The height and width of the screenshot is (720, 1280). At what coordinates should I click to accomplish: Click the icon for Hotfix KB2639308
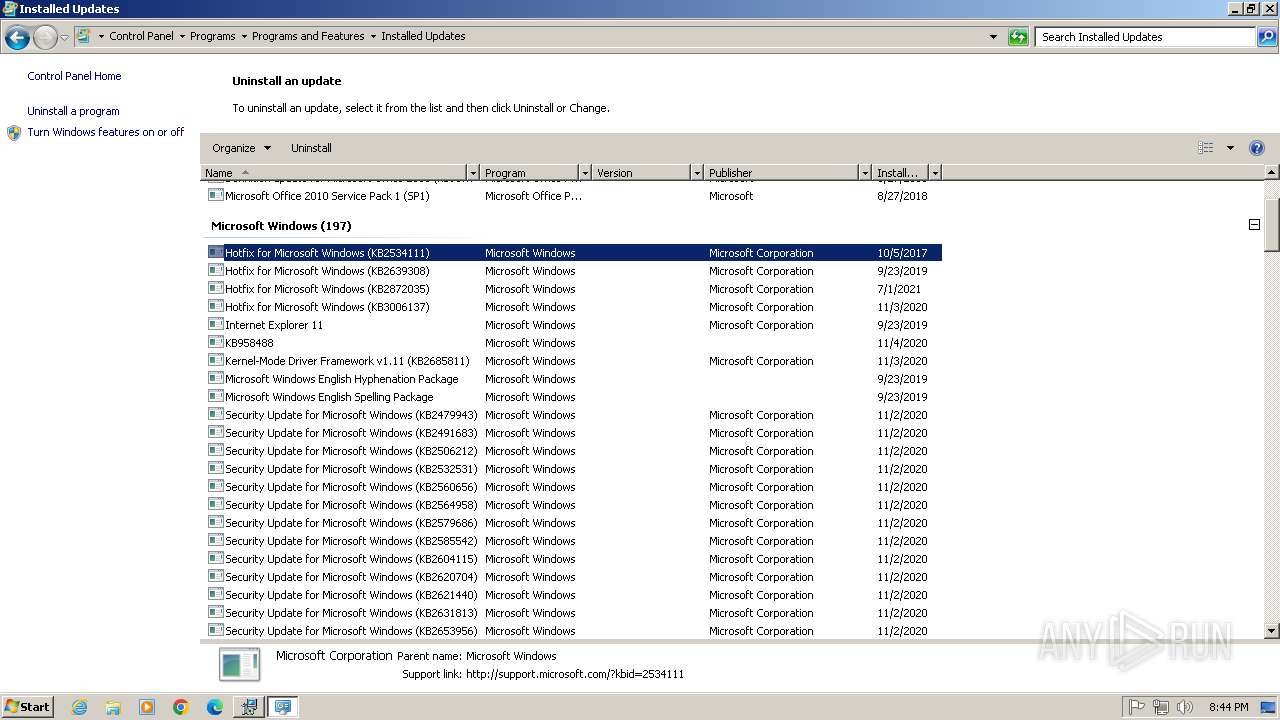216,270
